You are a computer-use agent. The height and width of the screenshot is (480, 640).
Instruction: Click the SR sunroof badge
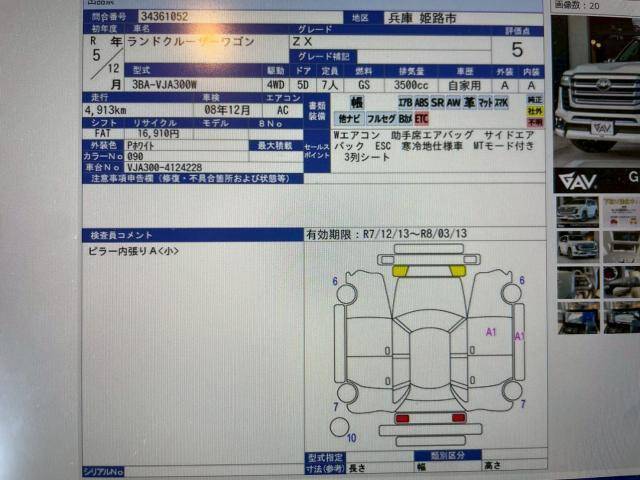click(x=438, y=102)
